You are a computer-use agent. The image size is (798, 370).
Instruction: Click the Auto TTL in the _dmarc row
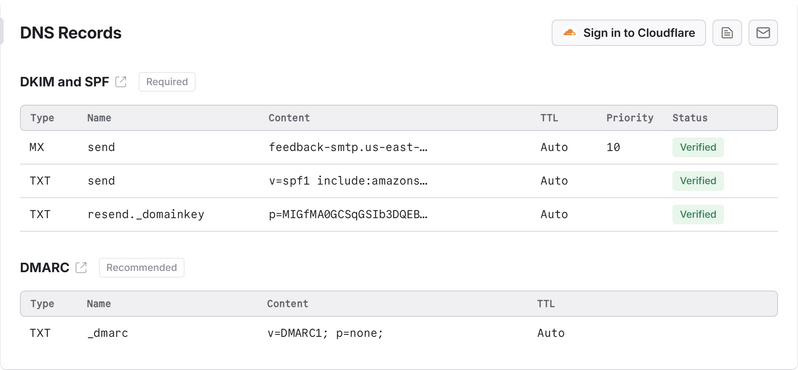(x=551, y=333)
